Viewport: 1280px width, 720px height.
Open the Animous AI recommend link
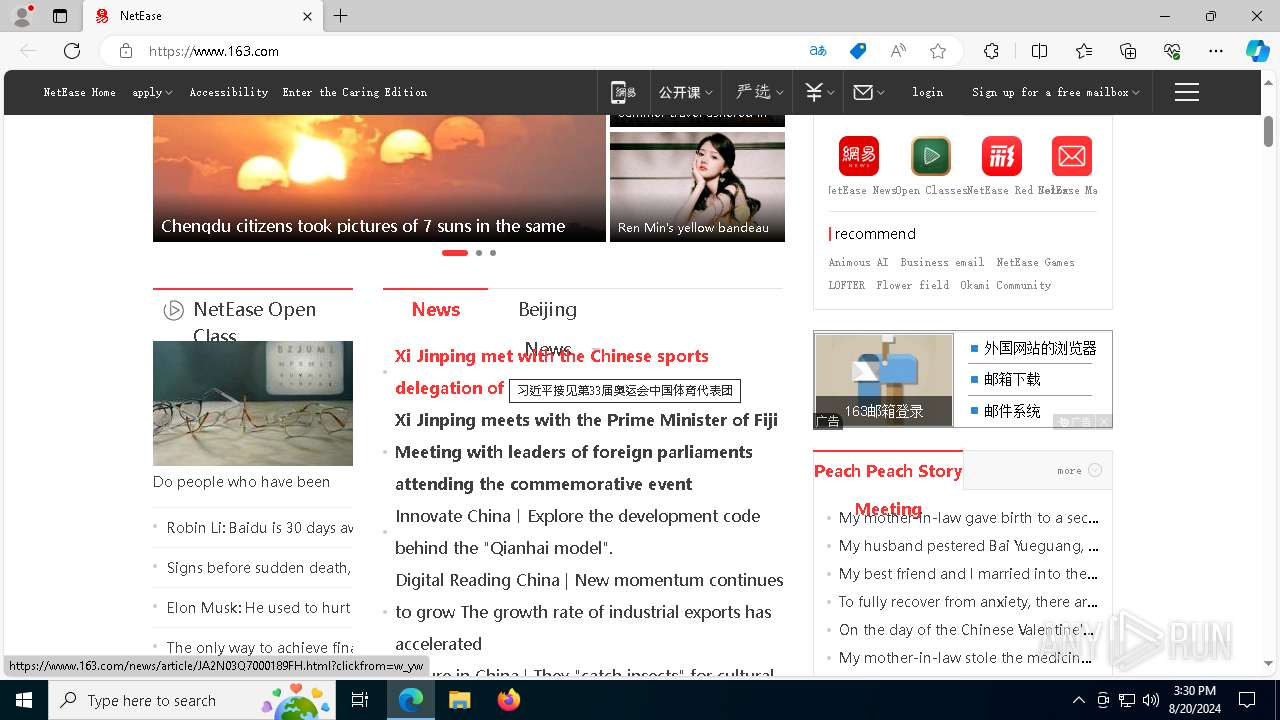pos(858,262)
